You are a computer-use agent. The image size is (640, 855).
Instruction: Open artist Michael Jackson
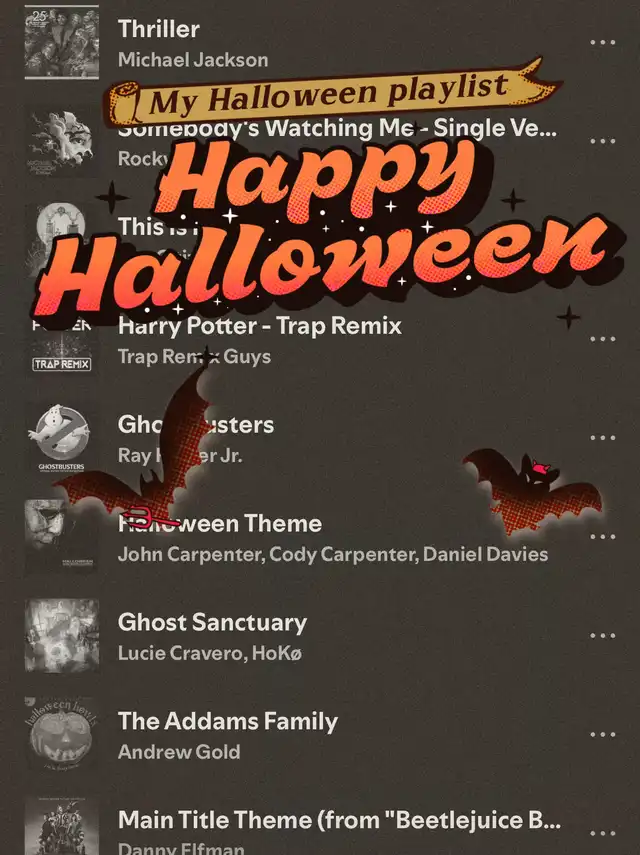193,59
